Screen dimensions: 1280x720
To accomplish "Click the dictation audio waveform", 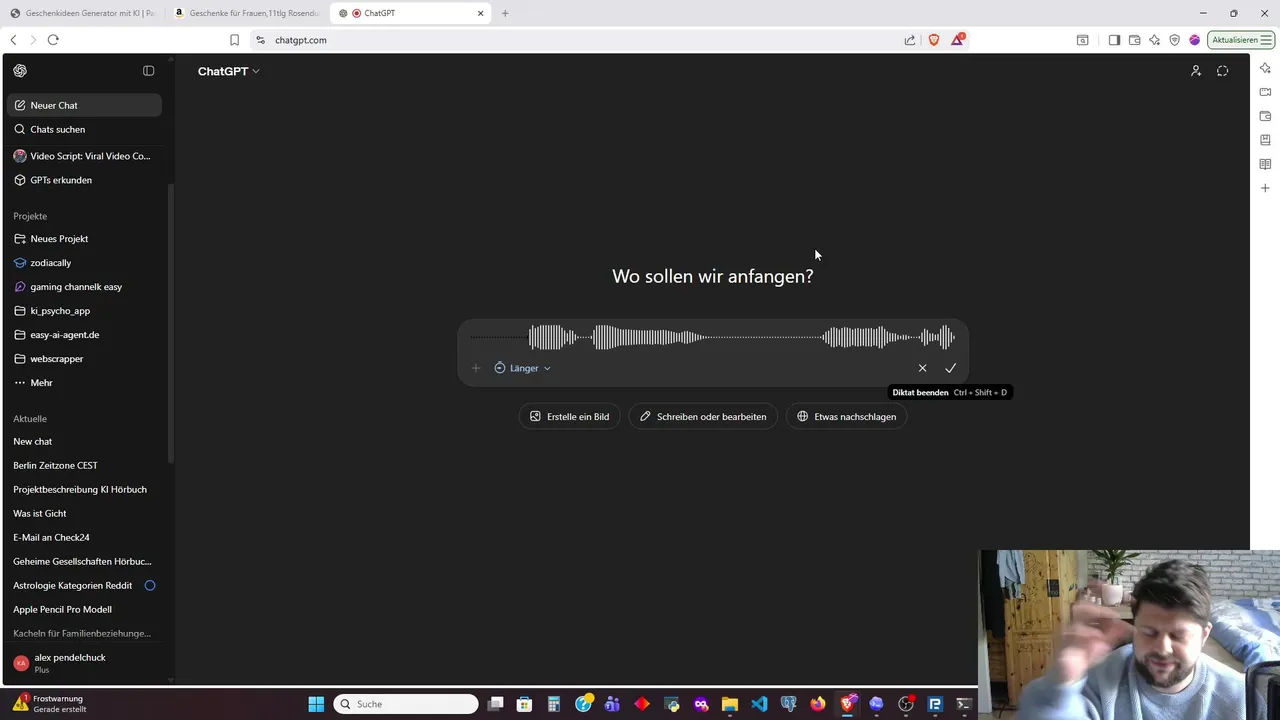I will pos(712,337).
